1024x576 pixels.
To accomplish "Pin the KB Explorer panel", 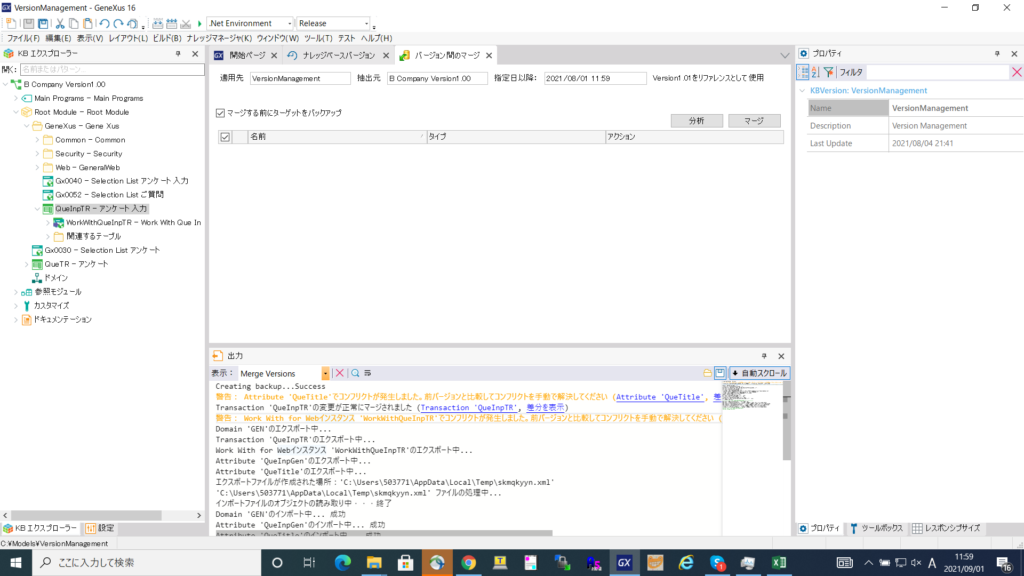I will point(178,54).
